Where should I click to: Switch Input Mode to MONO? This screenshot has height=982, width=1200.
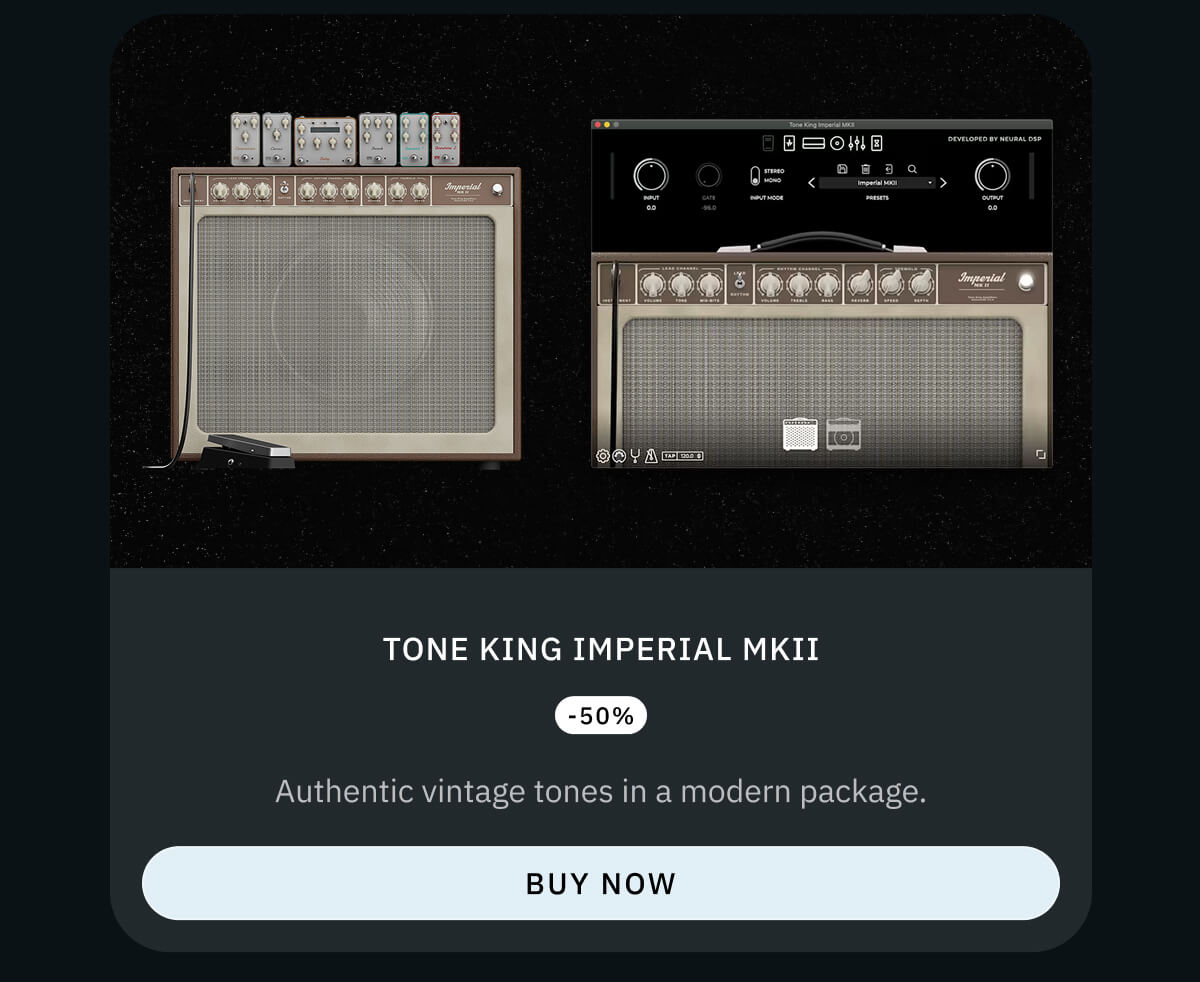click(x=771, y=181)
